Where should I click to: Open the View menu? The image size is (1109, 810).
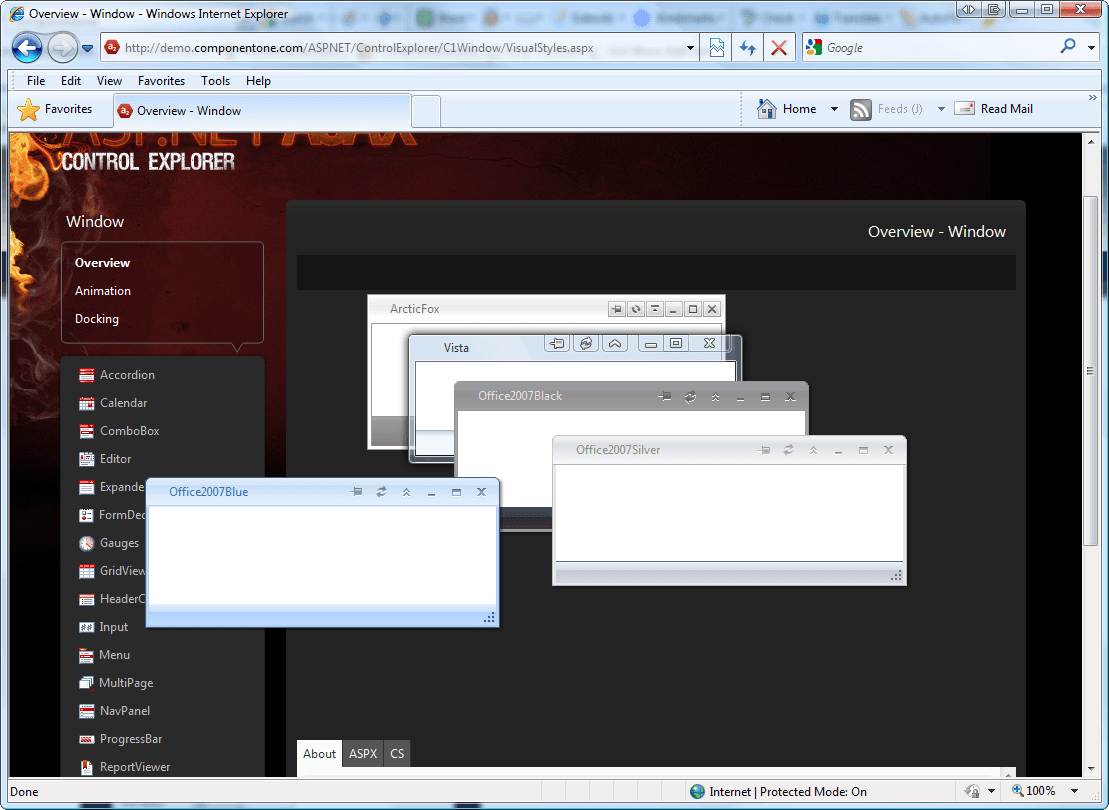point(109,81)
